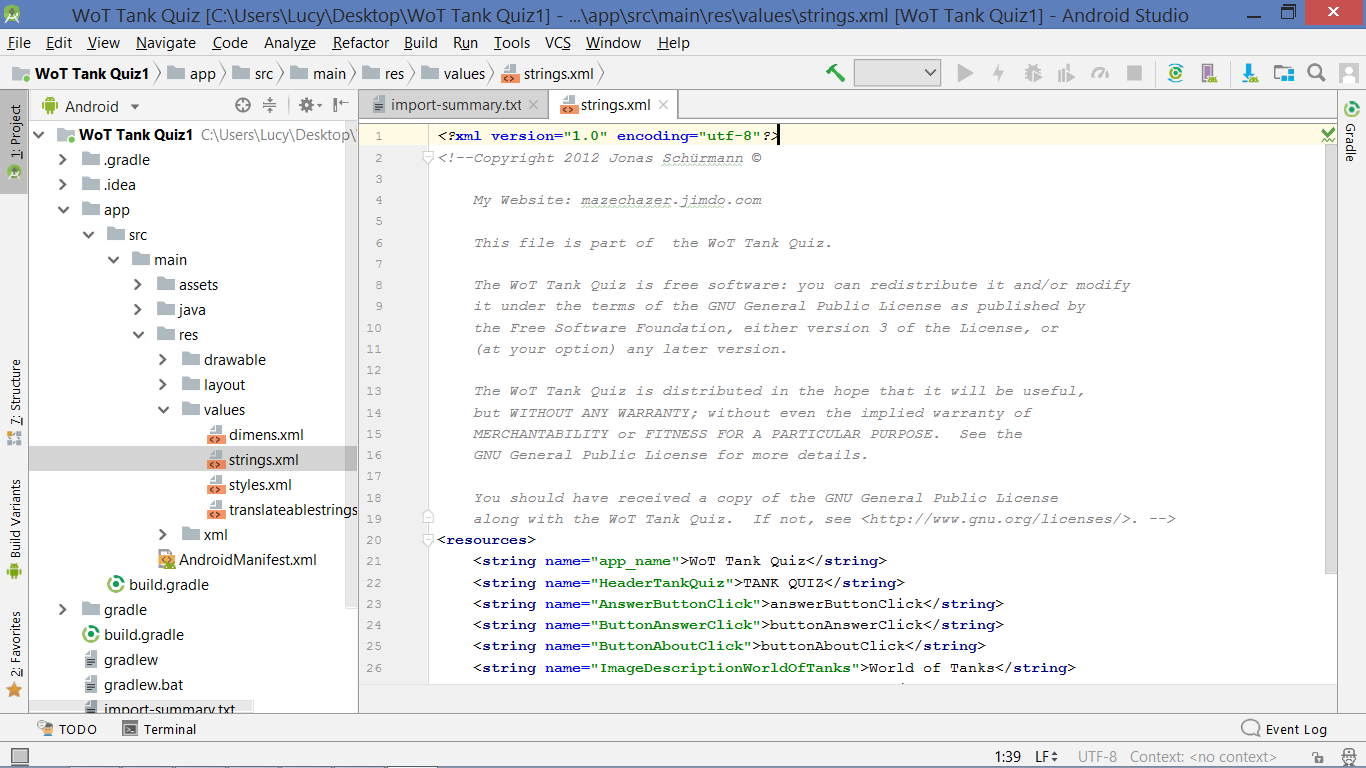Open the Terminal tool window
Viewport: 1366px width, 768px height.
(159, 729)
